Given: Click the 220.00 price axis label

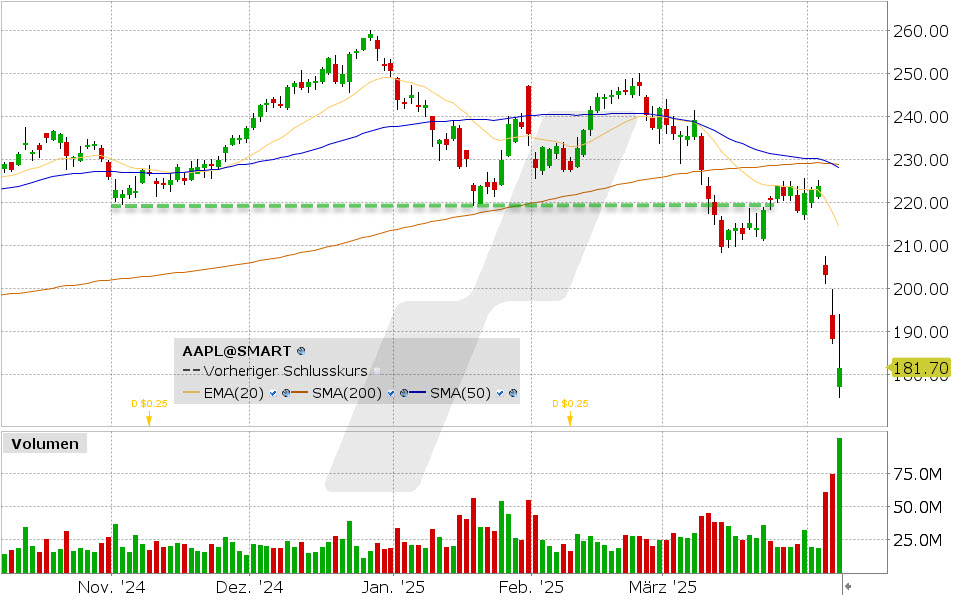Looking at the screenshot, I should (x=921, y=203).
